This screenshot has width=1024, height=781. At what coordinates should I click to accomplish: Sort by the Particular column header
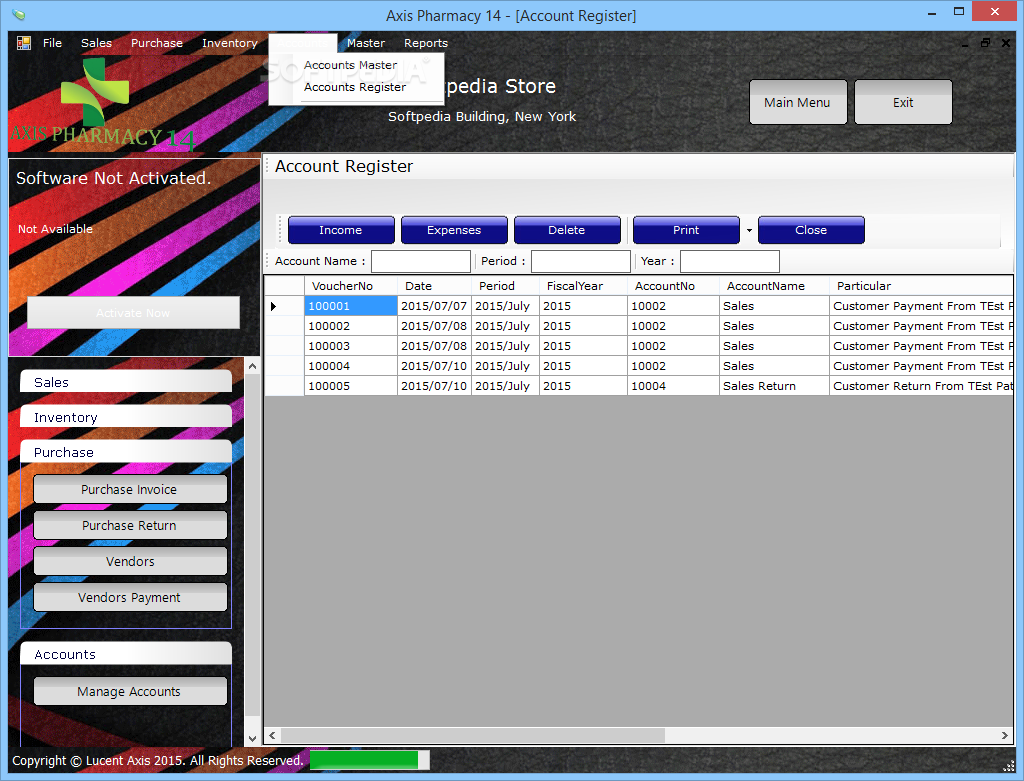pyautogui.click(x=921, y=286)
